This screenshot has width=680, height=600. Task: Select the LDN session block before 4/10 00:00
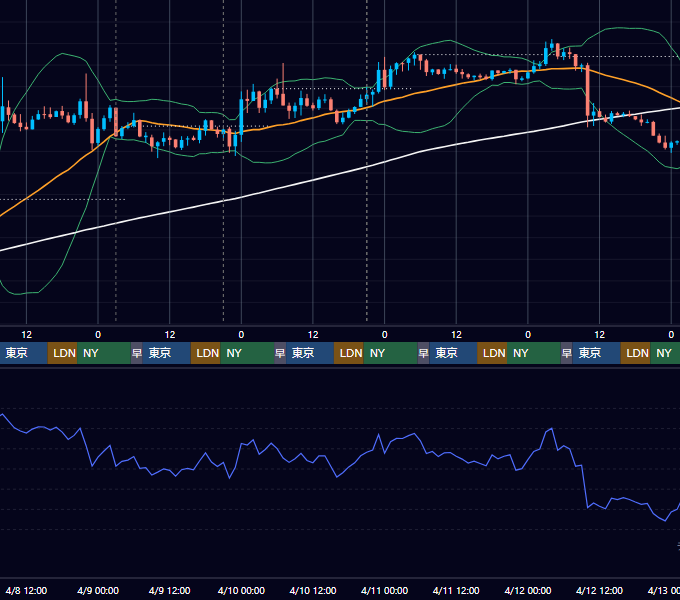[206, 353]
